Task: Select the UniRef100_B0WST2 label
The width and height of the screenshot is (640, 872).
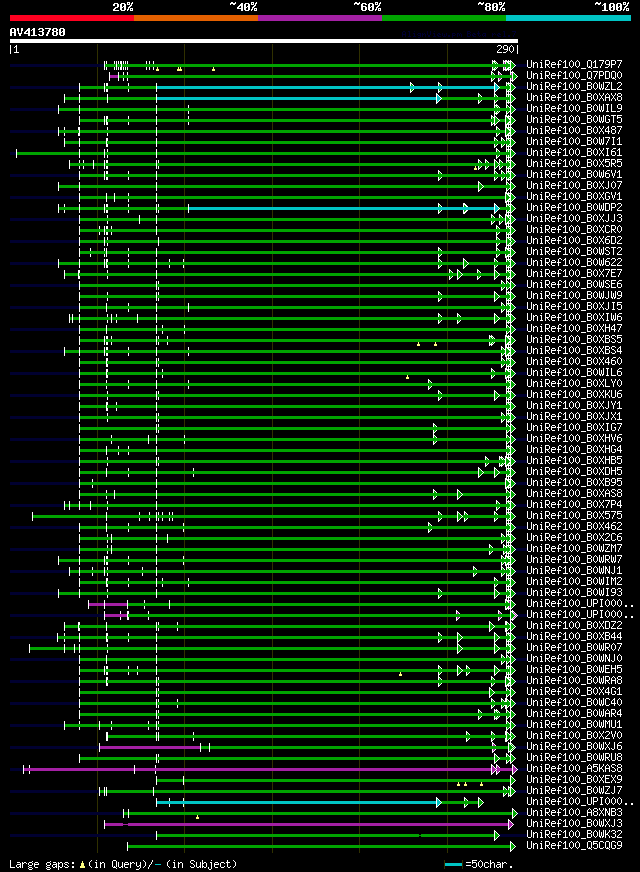Action: click(574, 251)
